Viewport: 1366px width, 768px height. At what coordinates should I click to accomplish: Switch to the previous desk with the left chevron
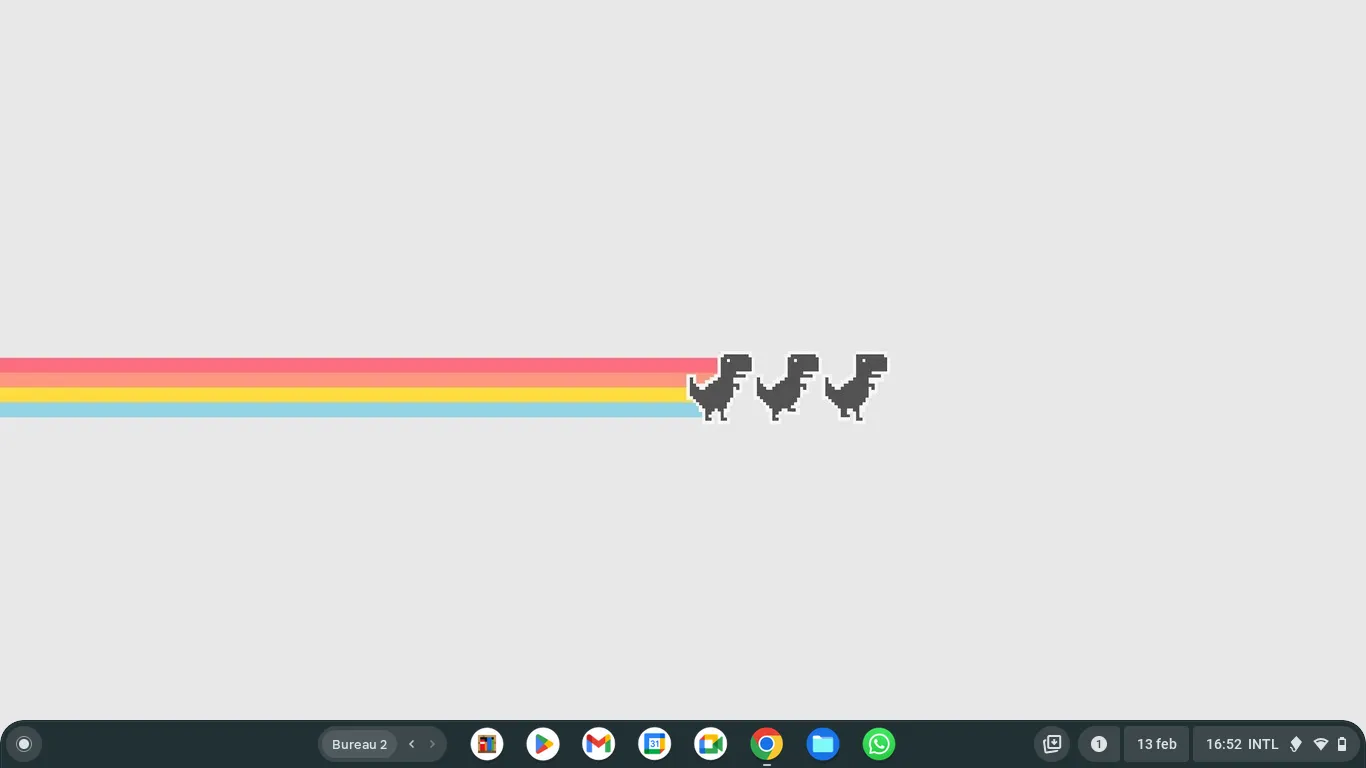[x=411, y=744]
